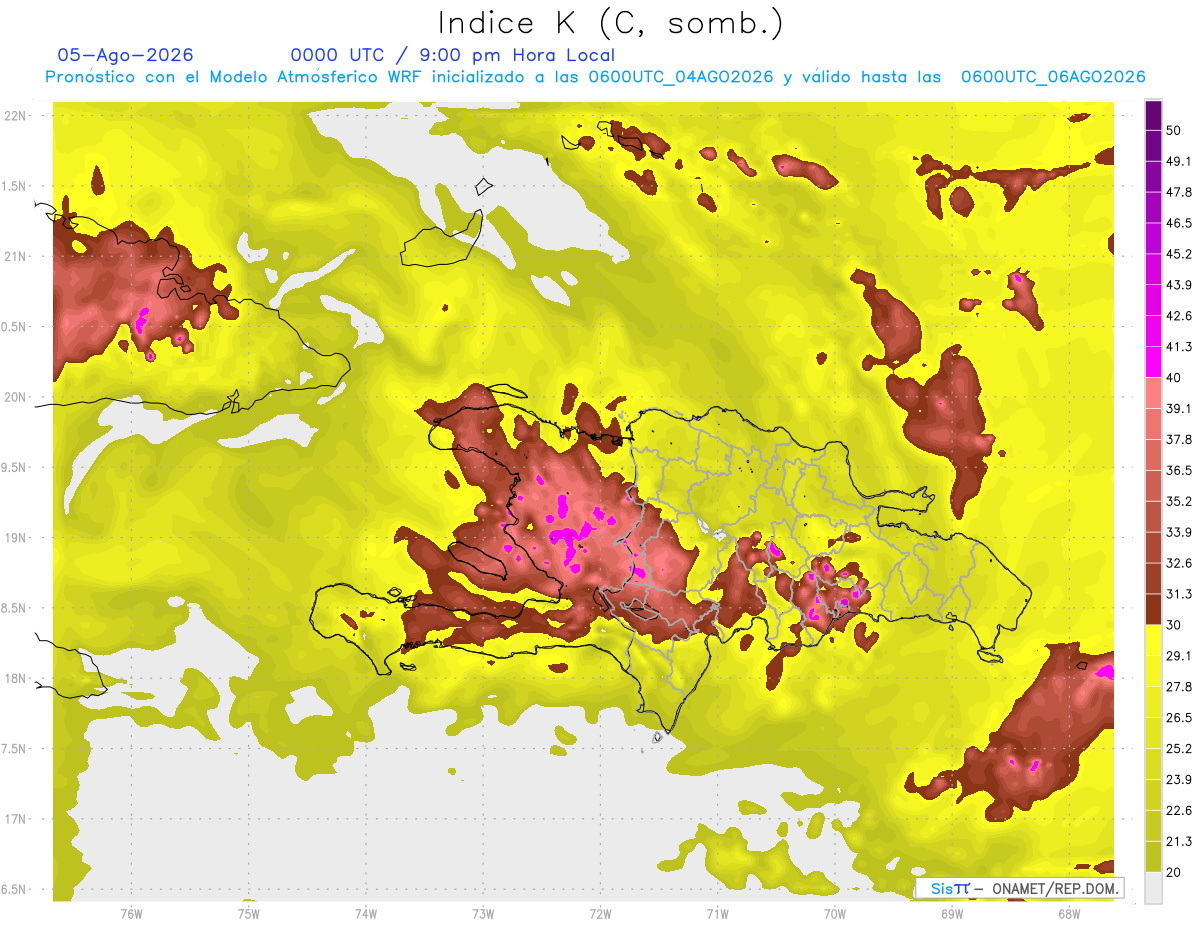Click colorbar value "27.8"
The height and width of the screenshot is (927, 1200).
(1179, 687)
